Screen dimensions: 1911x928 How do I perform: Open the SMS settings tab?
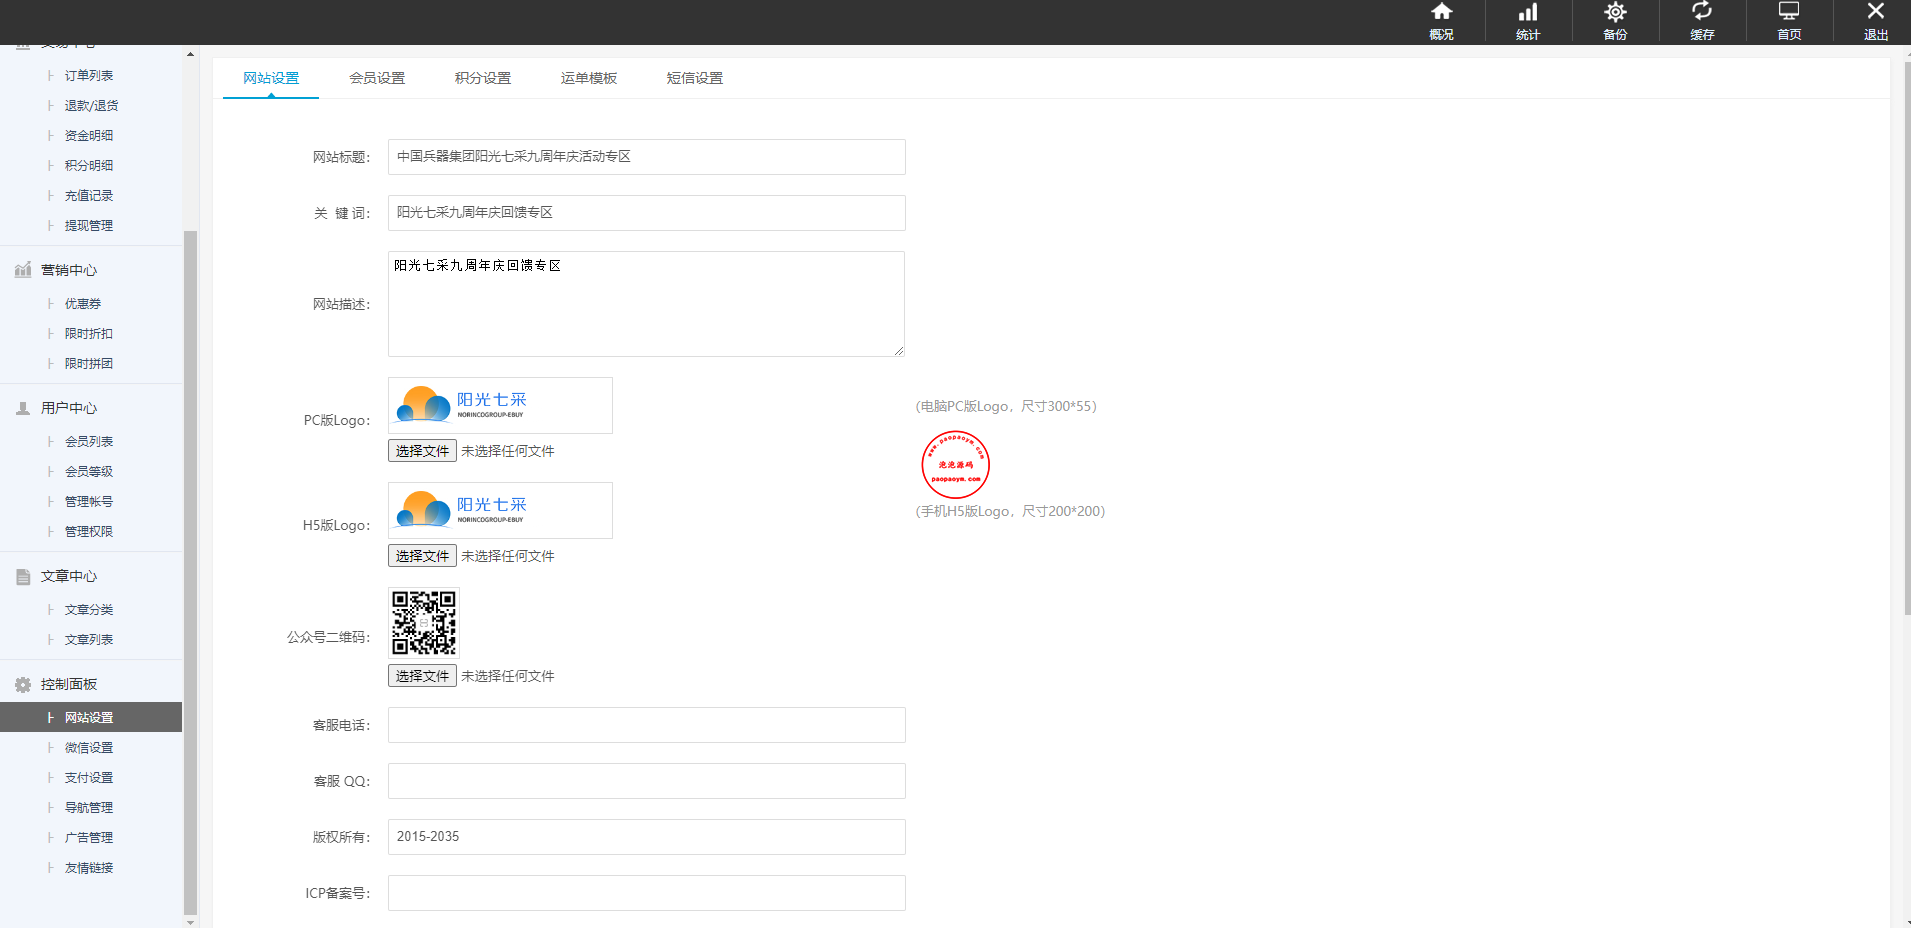click(x=694, y=78)
